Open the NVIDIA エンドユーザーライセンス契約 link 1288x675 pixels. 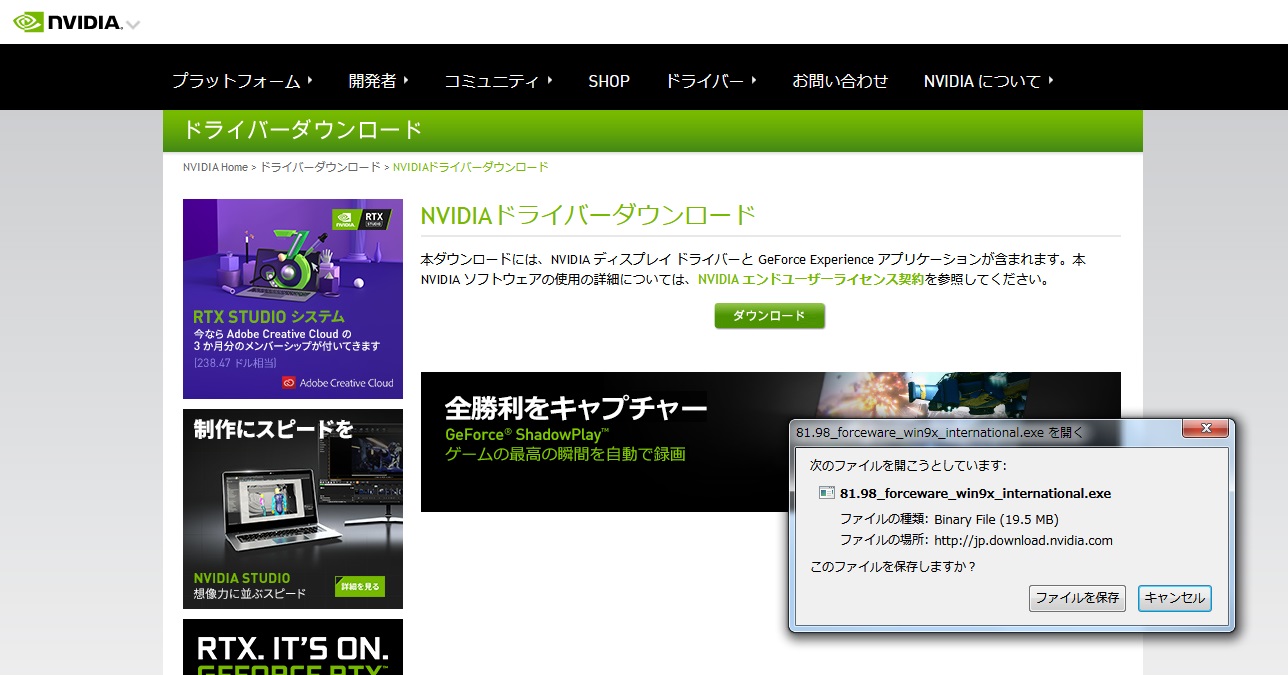point(811,280)
